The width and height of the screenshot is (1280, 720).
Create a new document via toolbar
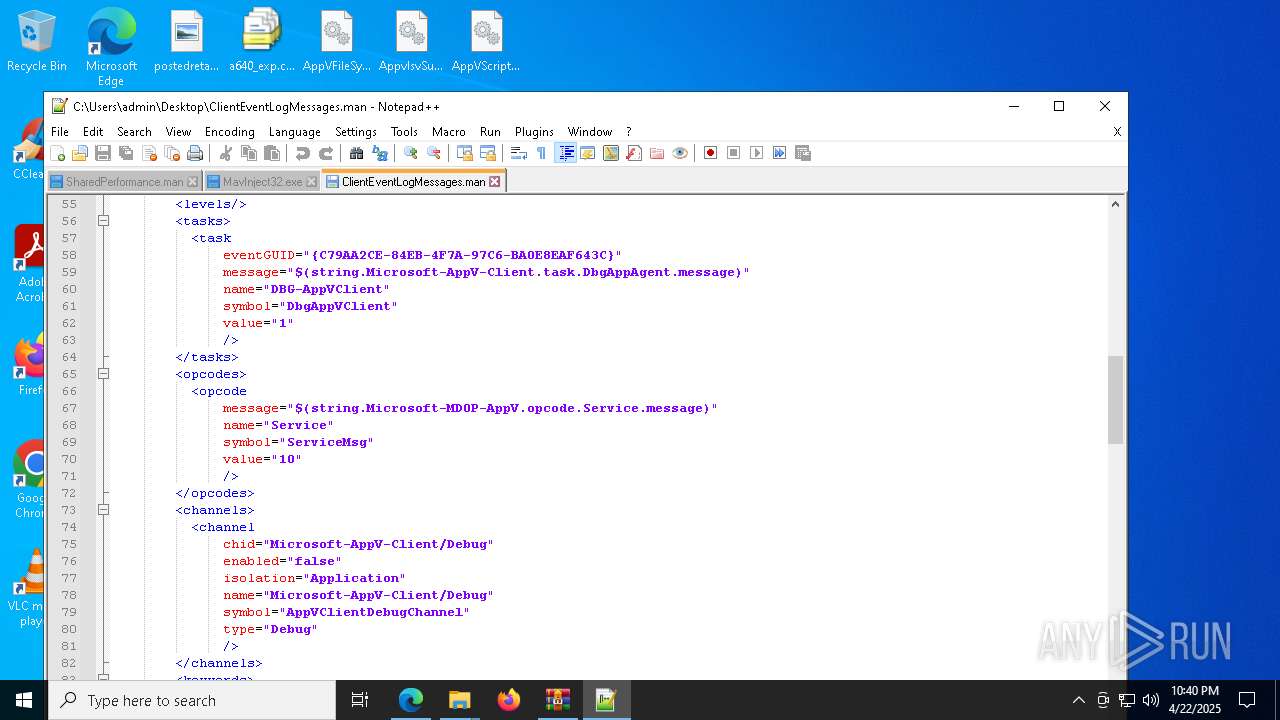58,153
